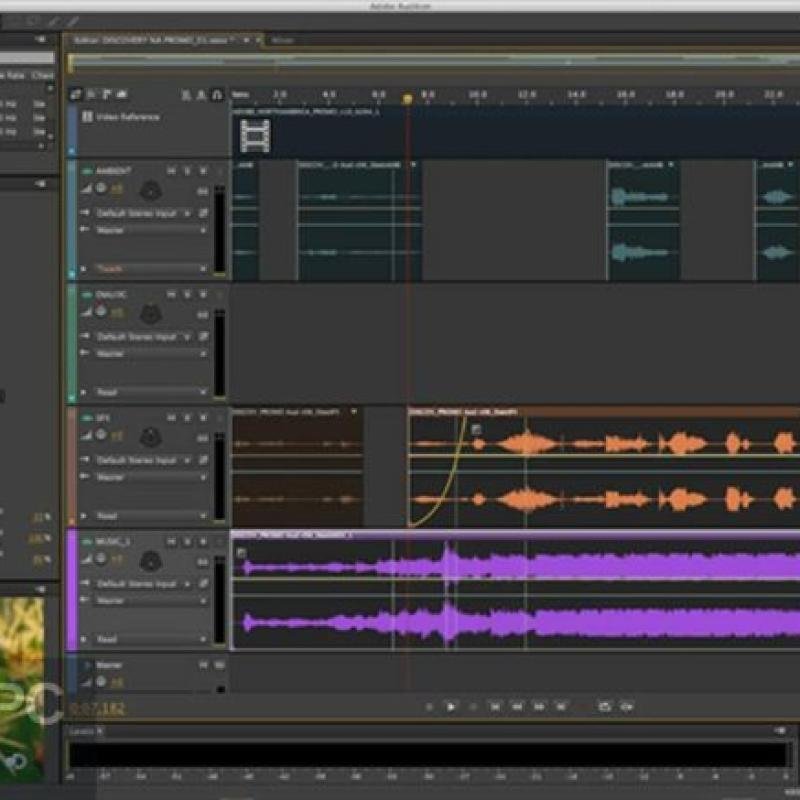The height and width of the screenshot is (800, 800).
Task: Click the DIALOG track stereo pan knob
Action: (151, 314)
